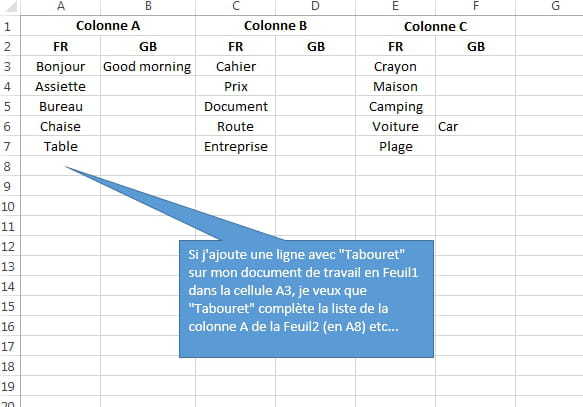
Task: Select row 8 header
Action: pyautogui.click(x=7, y=166)
